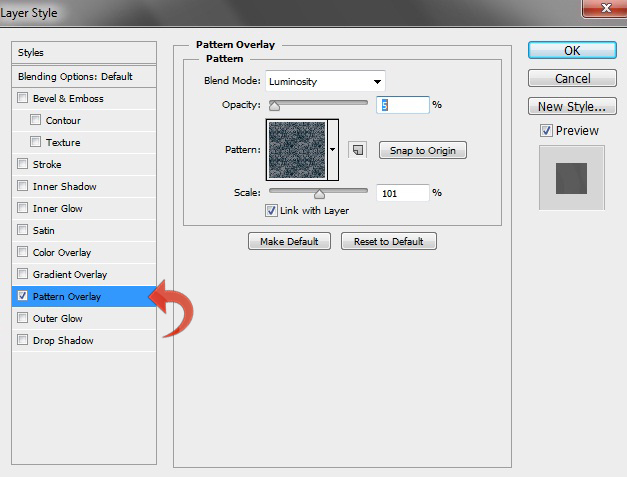This screenshot has height=477, width=627.
Task: Uncheck Link with Layer
Action: (271, 211)
